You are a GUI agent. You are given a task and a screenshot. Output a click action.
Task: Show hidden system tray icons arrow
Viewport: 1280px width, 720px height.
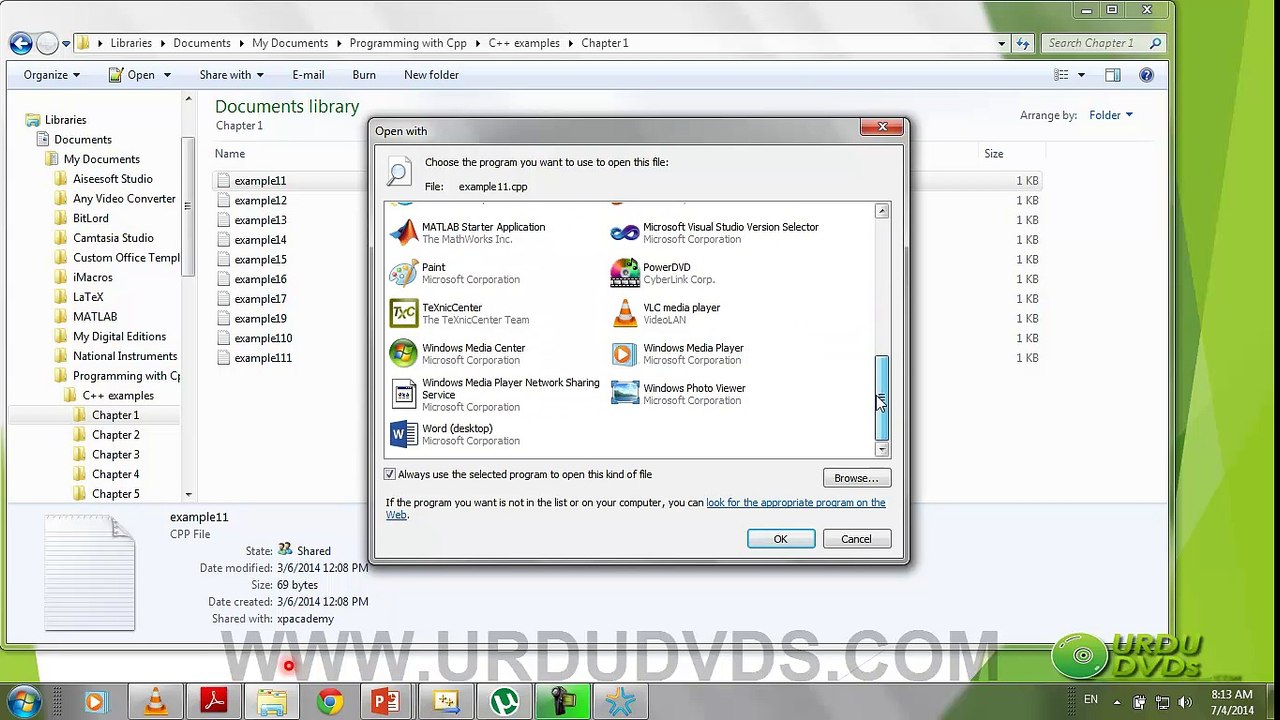pos(1119,701)
